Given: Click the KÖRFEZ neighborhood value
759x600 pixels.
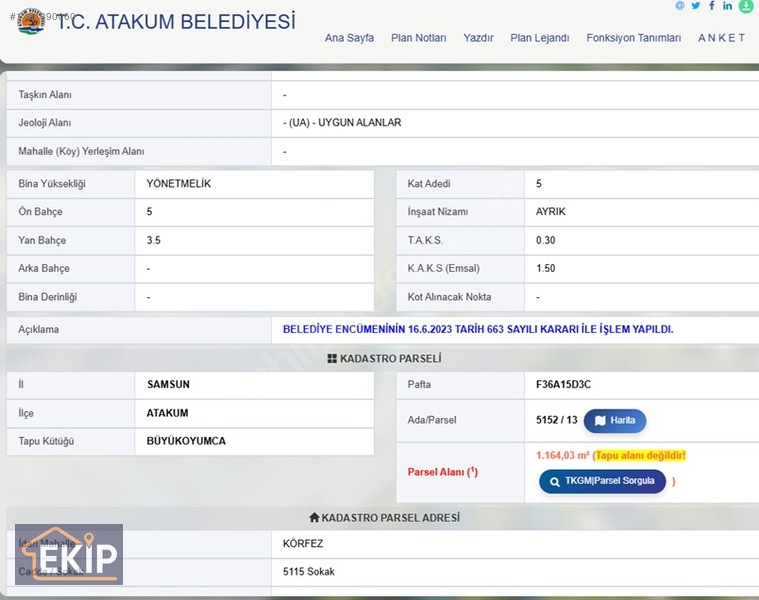Looking at the screenshot, I should point(303,544).
